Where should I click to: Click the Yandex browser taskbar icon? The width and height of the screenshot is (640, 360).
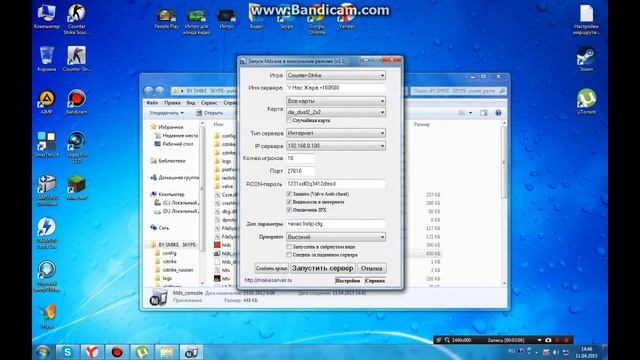[92, 352]
